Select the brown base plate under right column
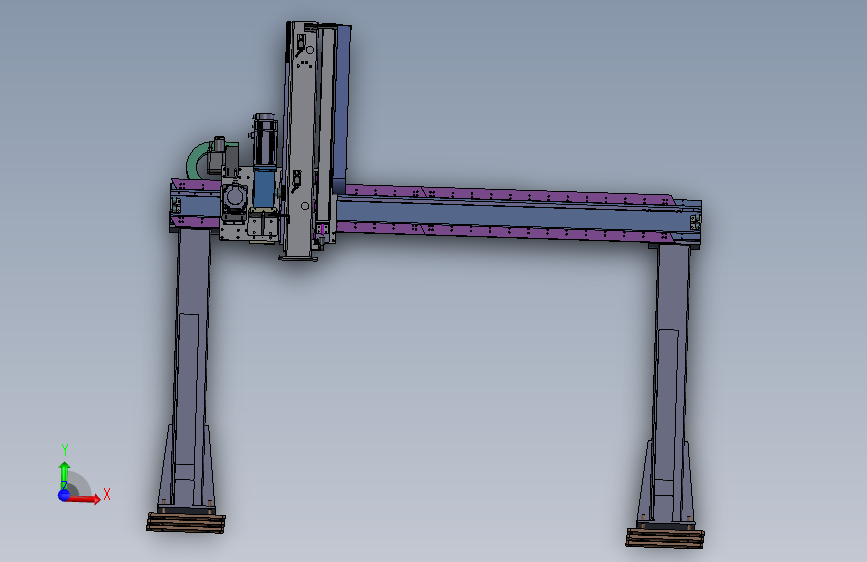The image size is (867, 562). [x=665, y=538]
